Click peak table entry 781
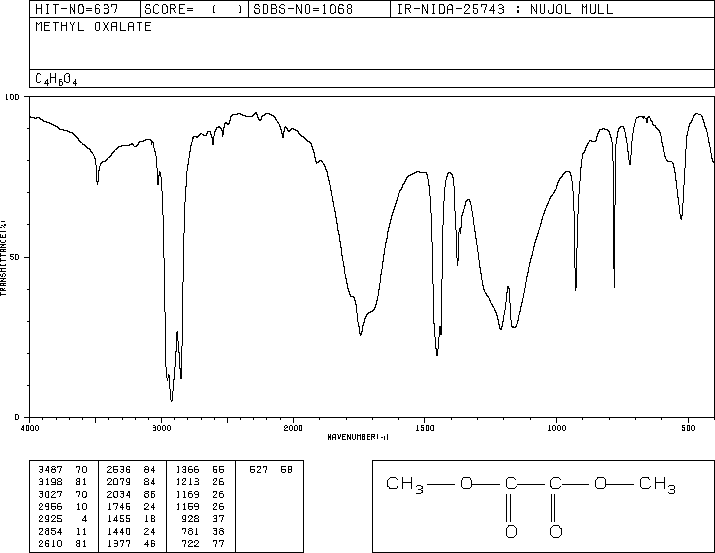The width and height of the screenshot is (715, 553). pos(191,531)
